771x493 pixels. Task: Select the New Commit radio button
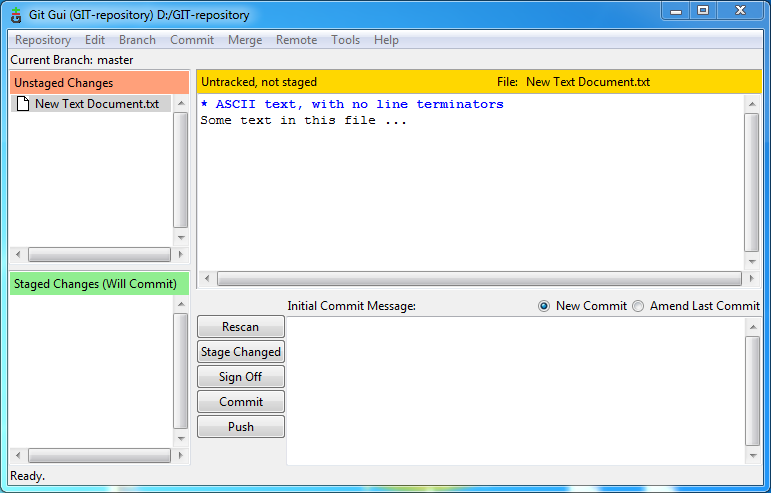coord(543,306)
